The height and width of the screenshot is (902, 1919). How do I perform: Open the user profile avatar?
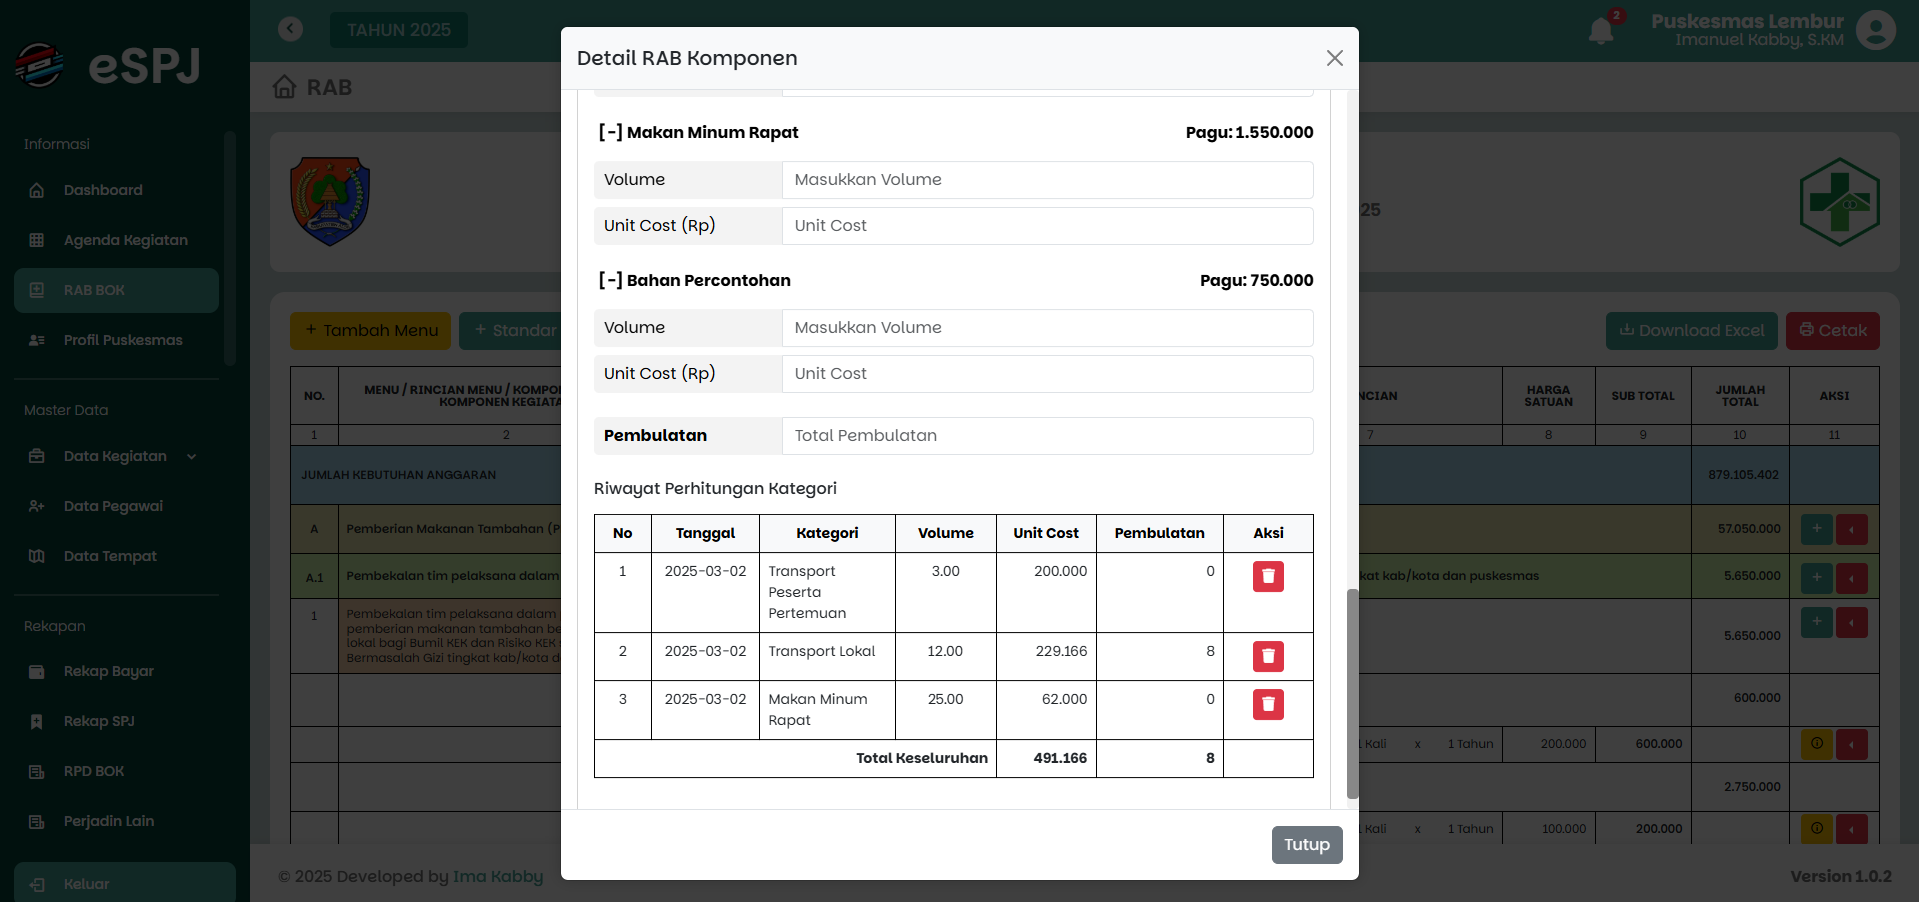[x=1876, y=29]
